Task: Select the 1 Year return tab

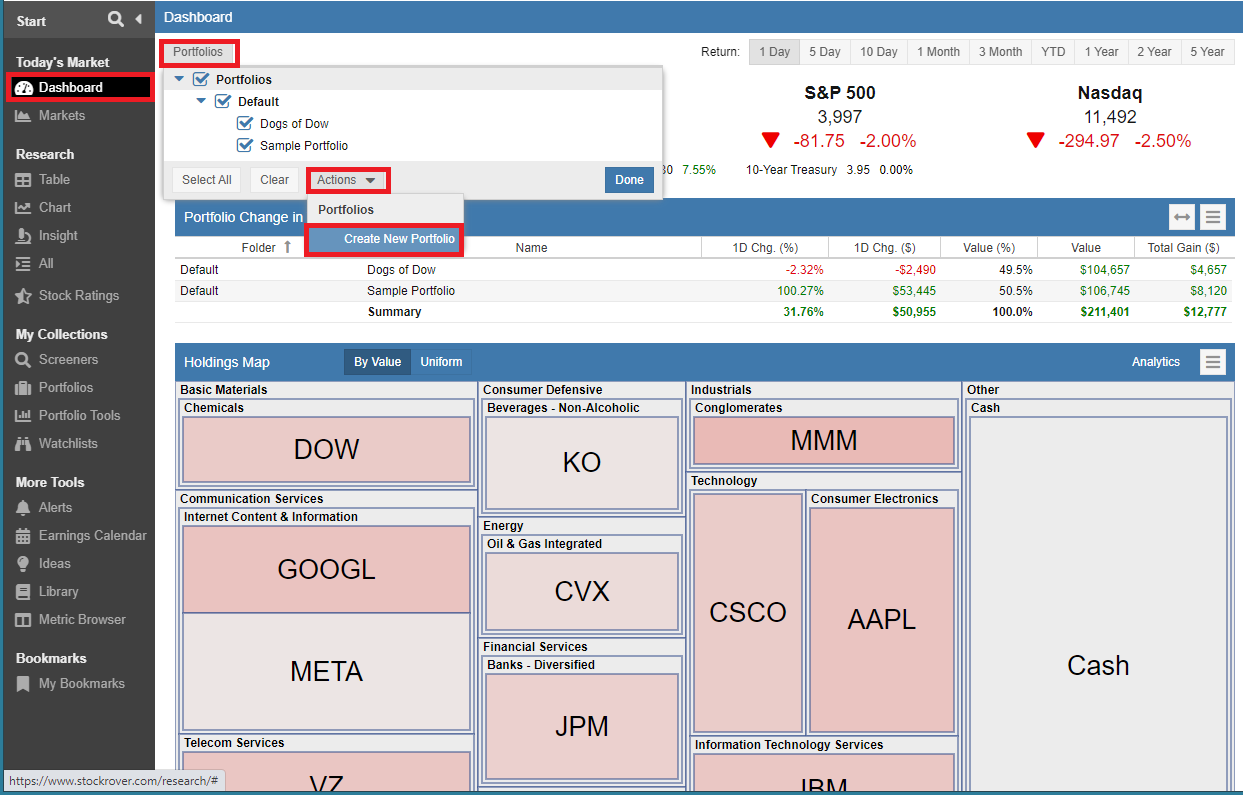Action: [x=1101, y=52]
